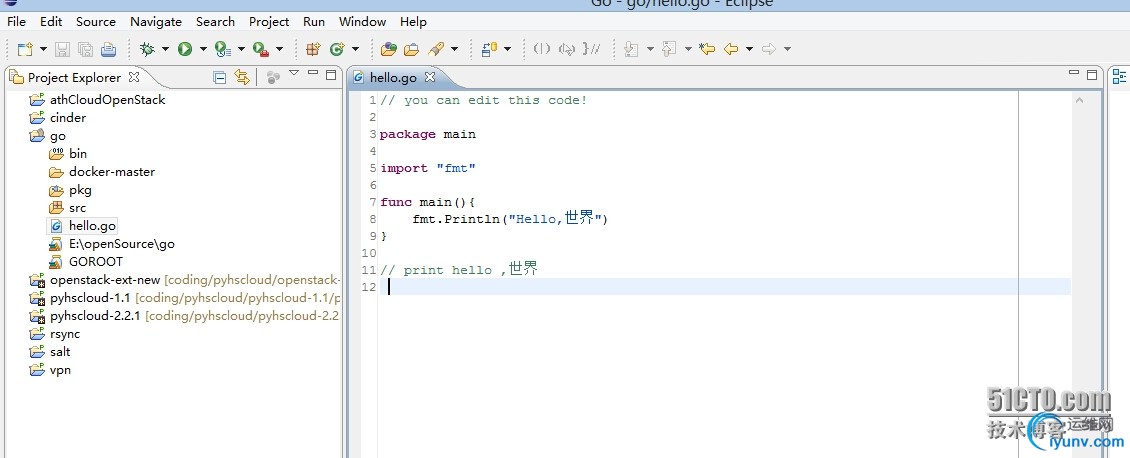Image resolution: width=1130 pixels, height=458 pixels.
Task: Open the Help menu
Action: click(413, 22)
